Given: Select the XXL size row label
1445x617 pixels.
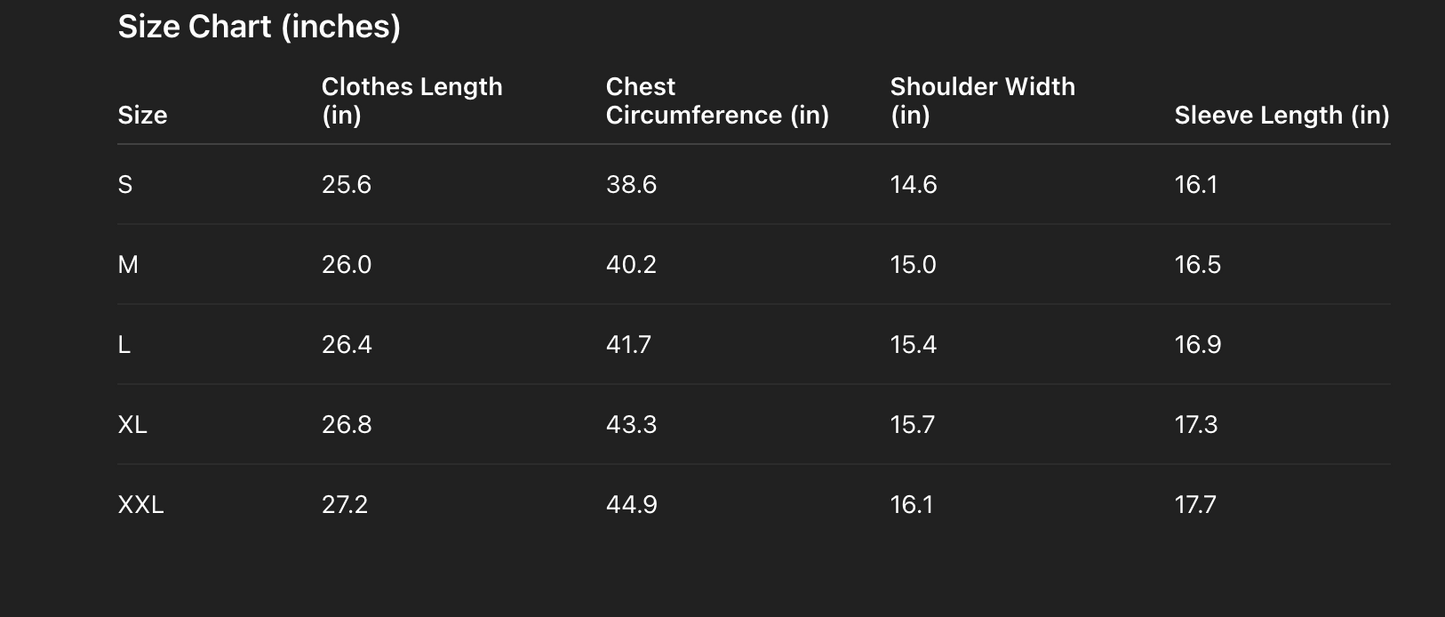Looking at the screenshot, I should click(141, 505).
